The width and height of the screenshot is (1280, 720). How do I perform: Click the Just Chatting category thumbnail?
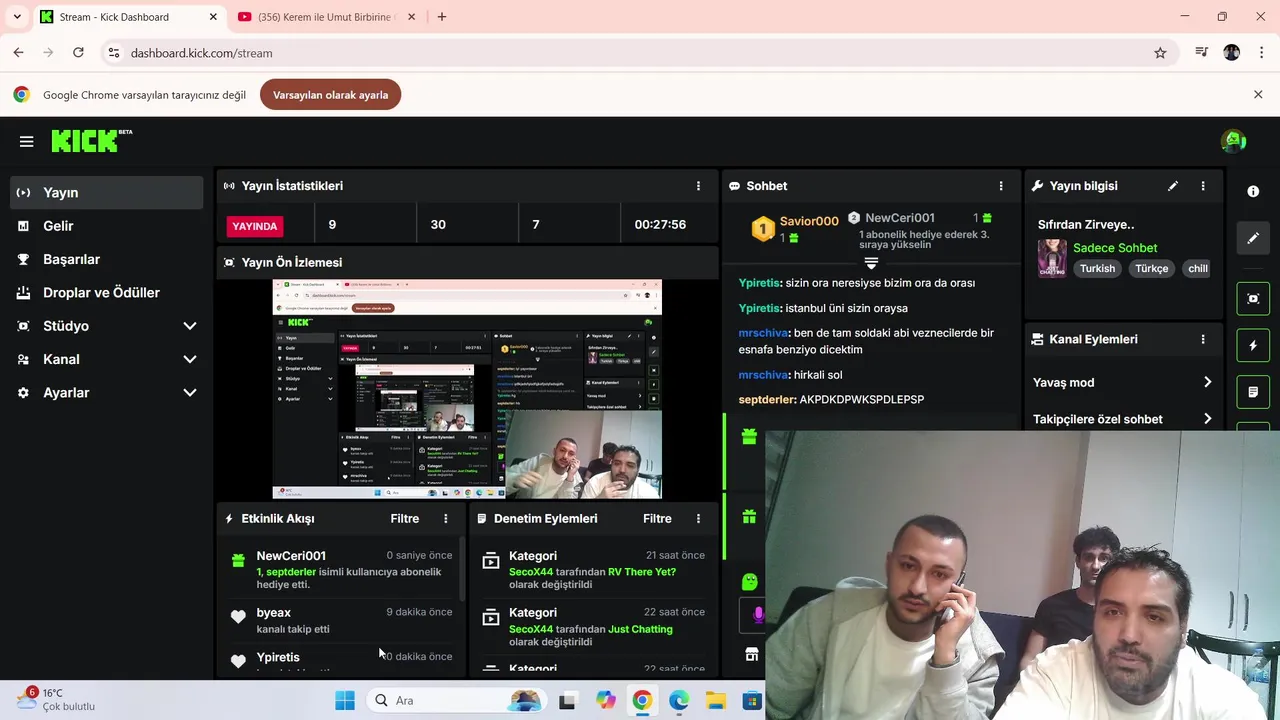1052,258
